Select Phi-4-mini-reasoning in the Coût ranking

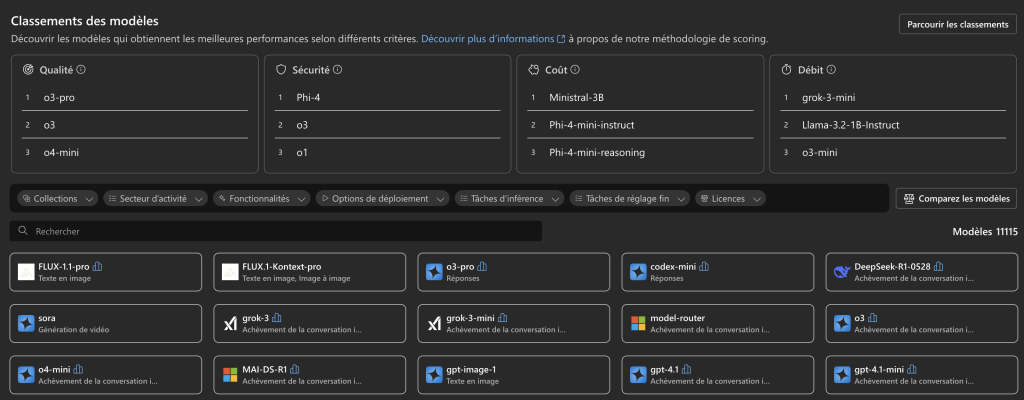coord(597,152)
